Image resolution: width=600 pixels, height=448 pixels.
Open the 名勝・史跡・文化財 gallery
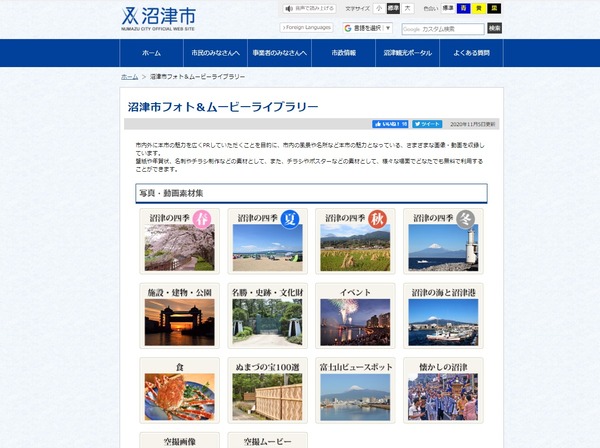[267, 316]
